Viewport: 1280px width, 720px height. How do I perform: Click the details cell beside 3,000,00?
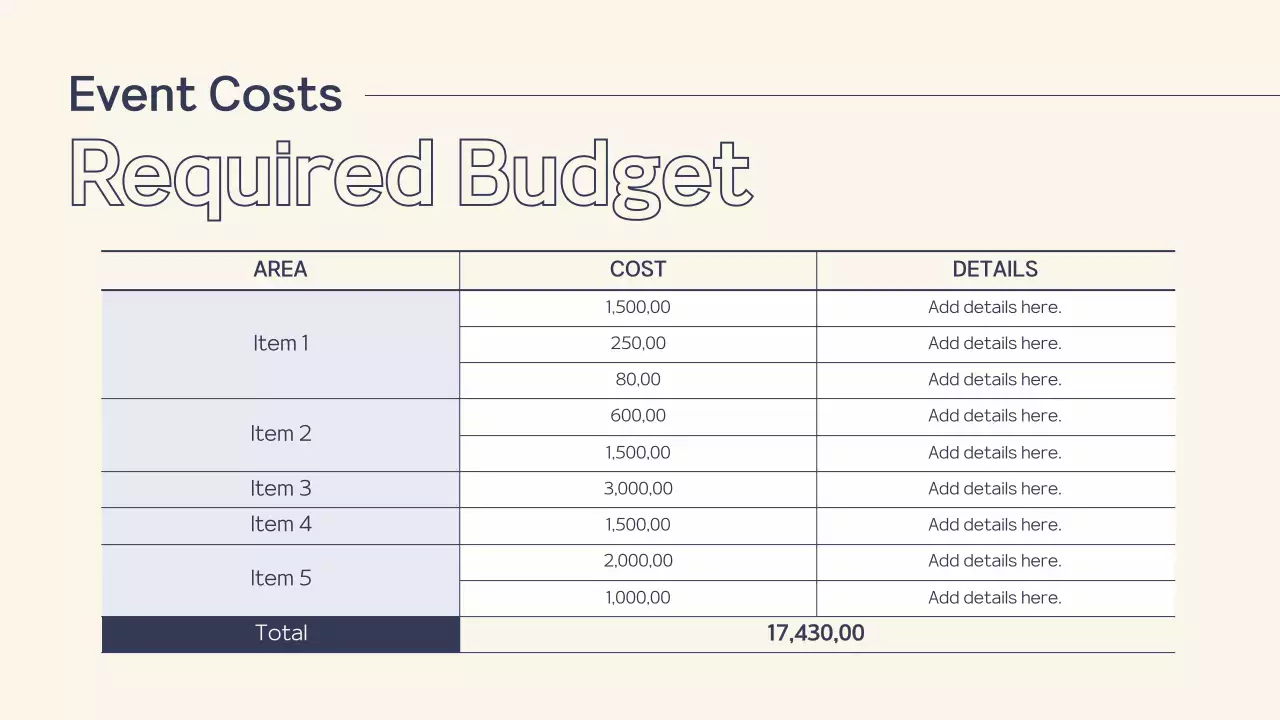coord(995,488)
